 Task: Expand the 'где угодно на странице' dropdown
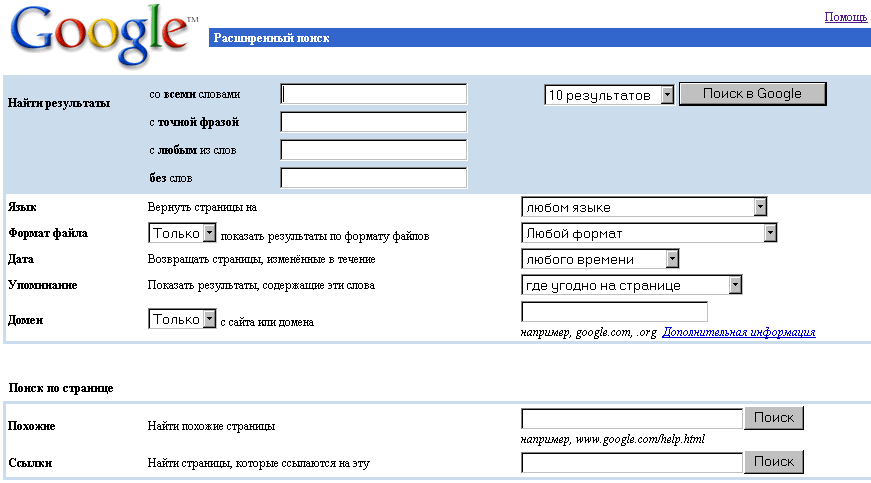[x=632, y=285]
